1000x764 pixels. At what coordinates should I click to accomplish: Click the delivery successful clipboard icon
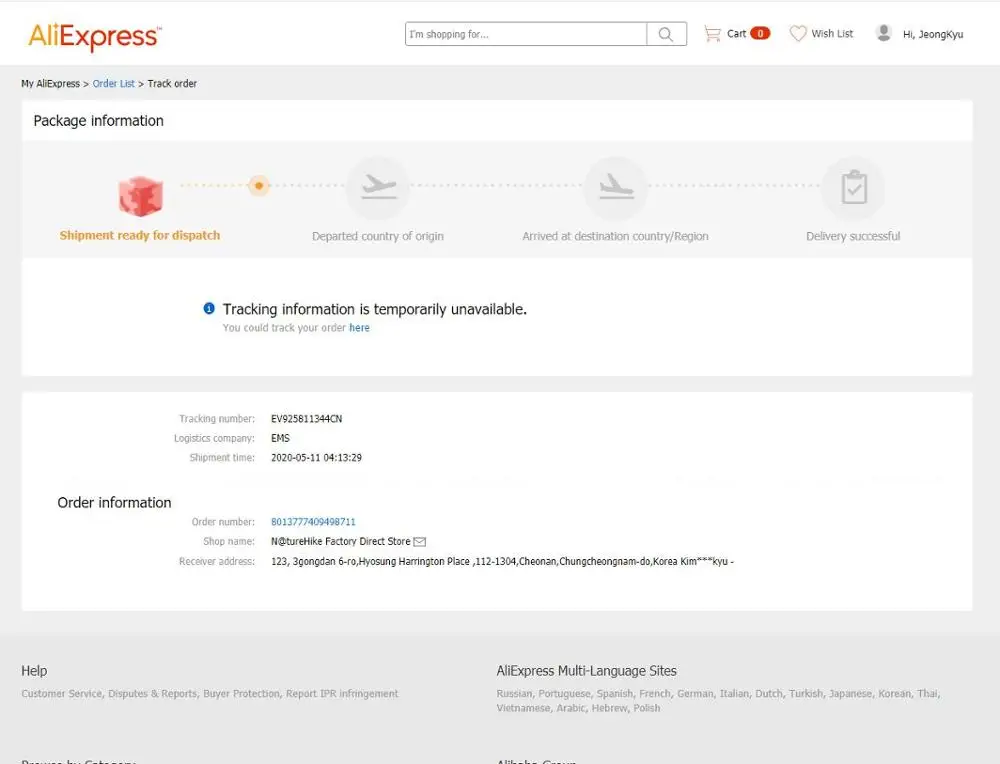pyautogui.click(x=853, y=187)
